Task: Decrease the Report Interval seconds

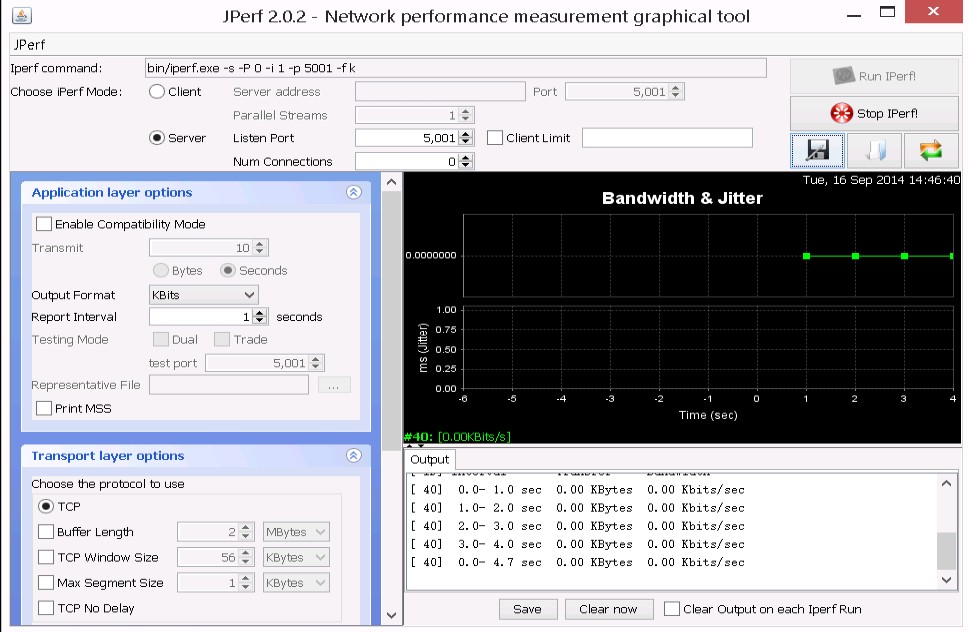Action: [x=260, y=321]
